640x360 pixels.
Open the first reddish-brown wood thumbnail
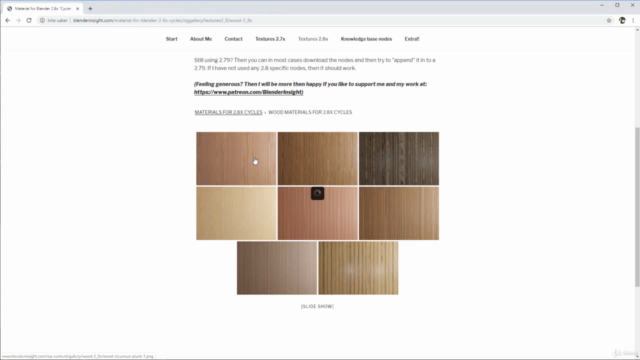236,158
